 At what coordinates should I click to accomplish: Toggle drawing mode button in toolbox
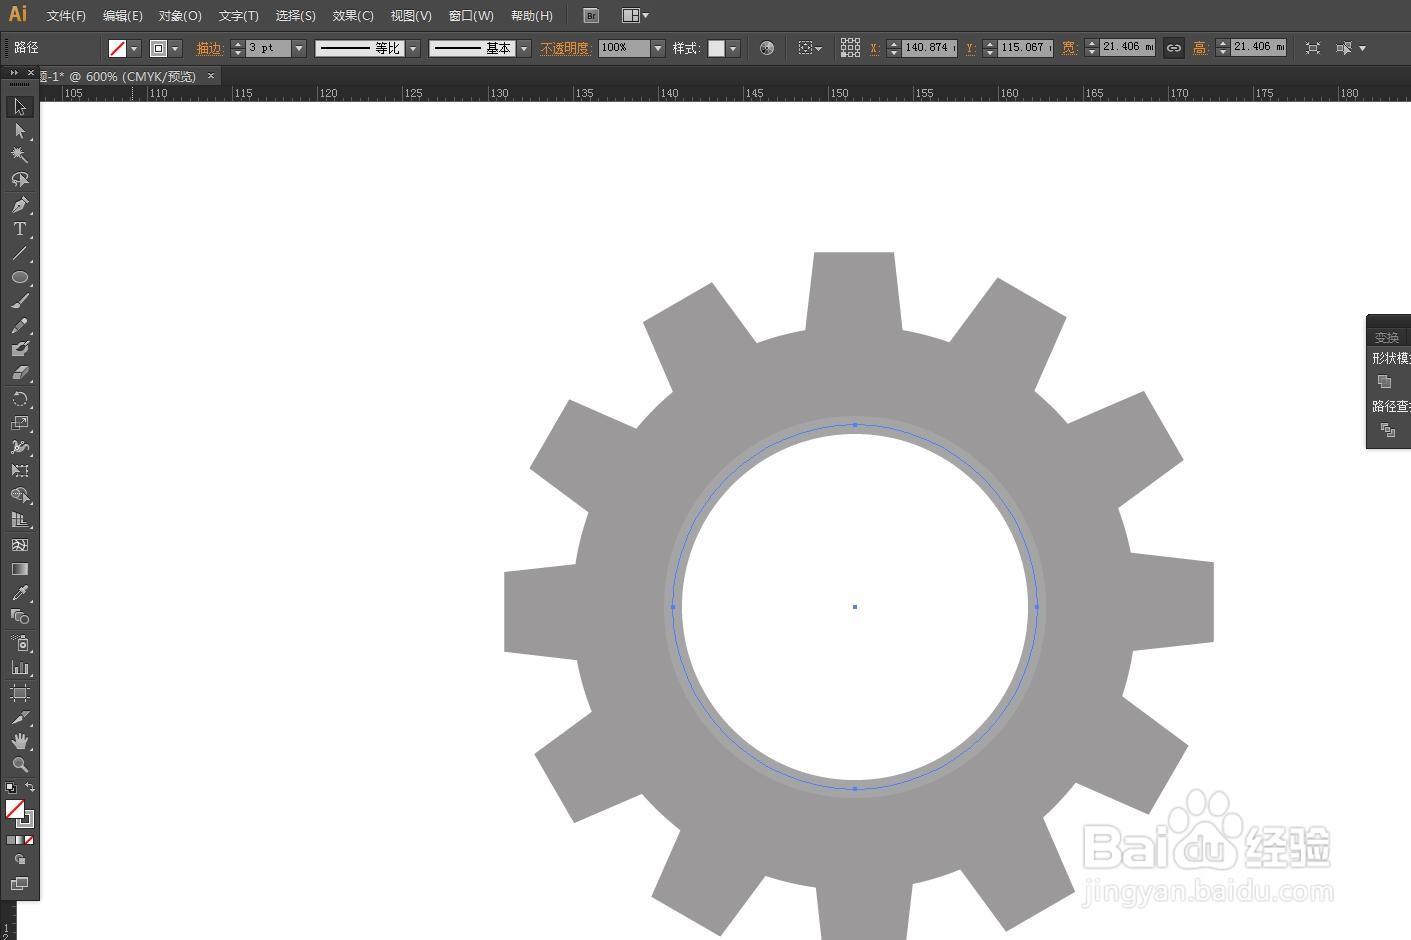tap(20, 859)
